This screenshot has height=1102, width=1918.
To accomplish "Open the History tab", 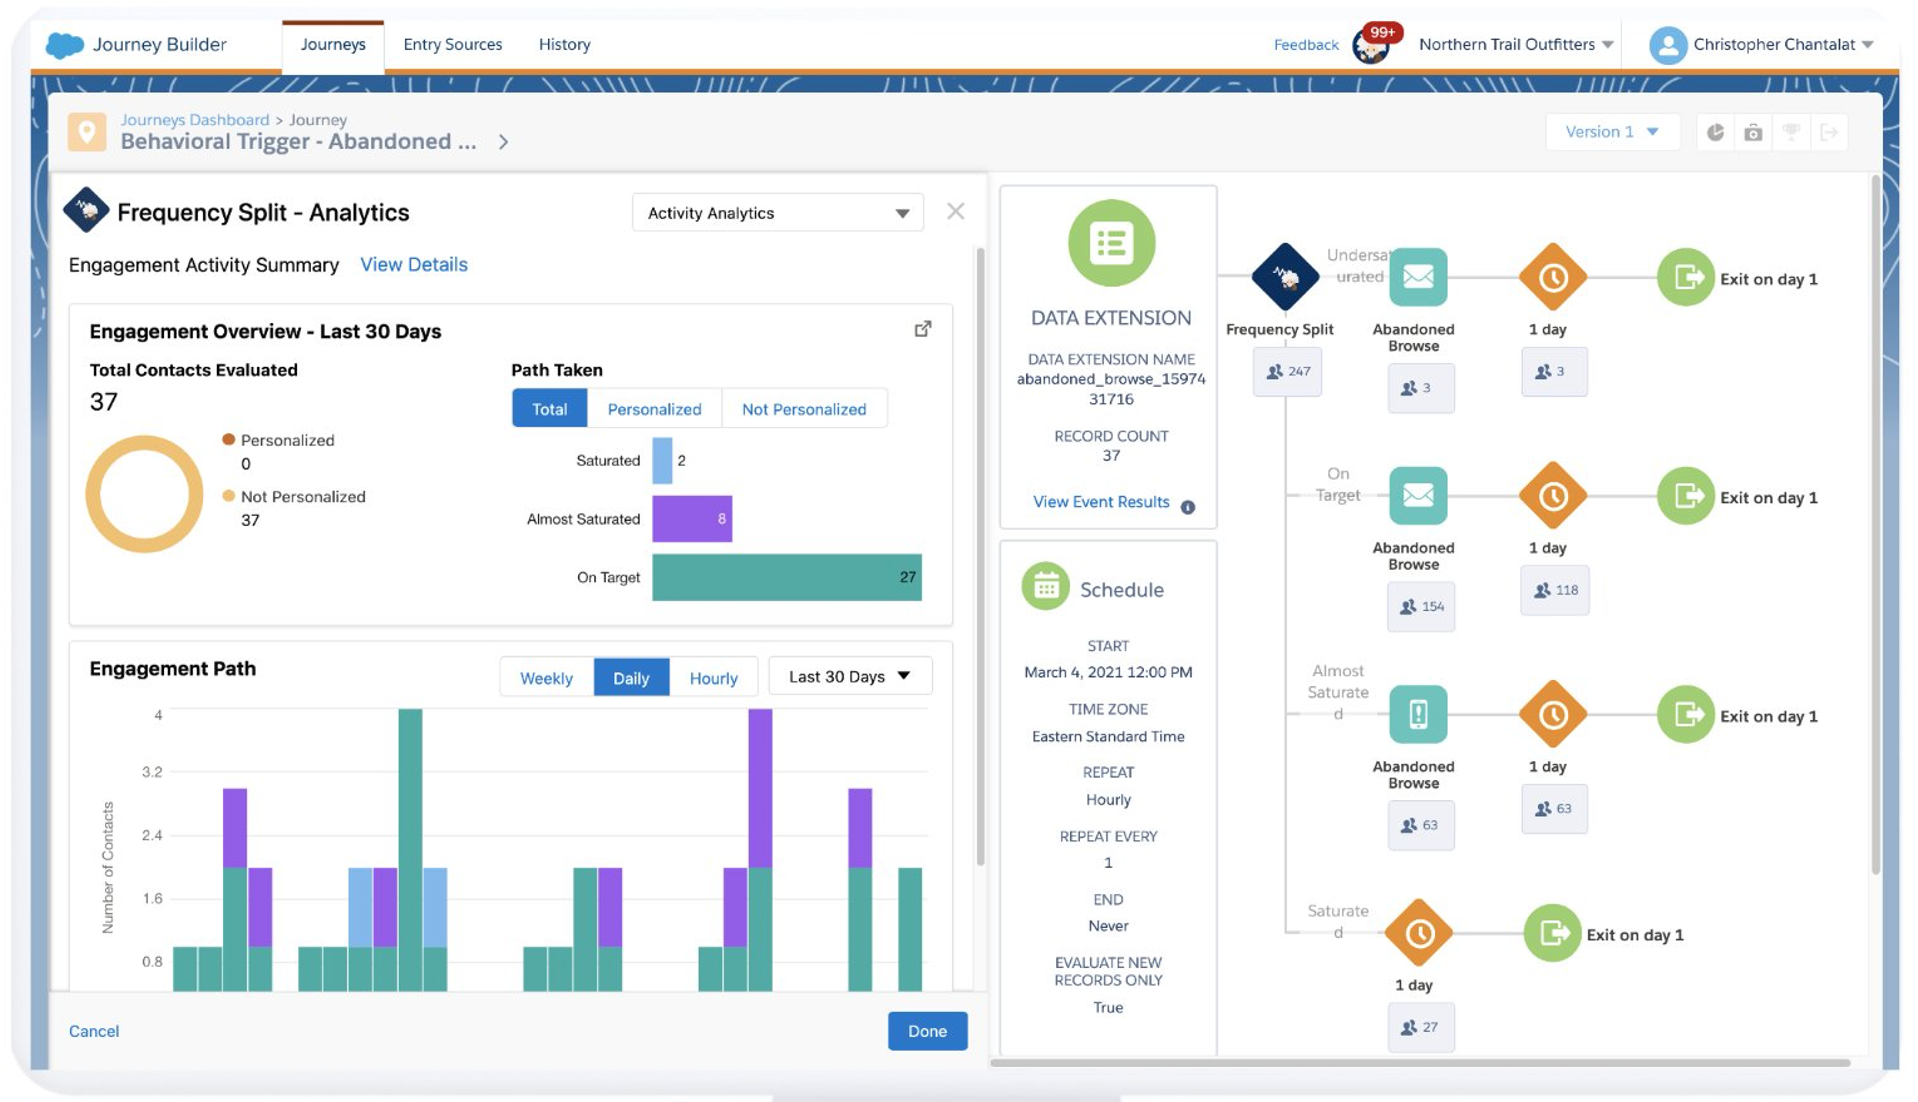I will (x=564, y=44).
